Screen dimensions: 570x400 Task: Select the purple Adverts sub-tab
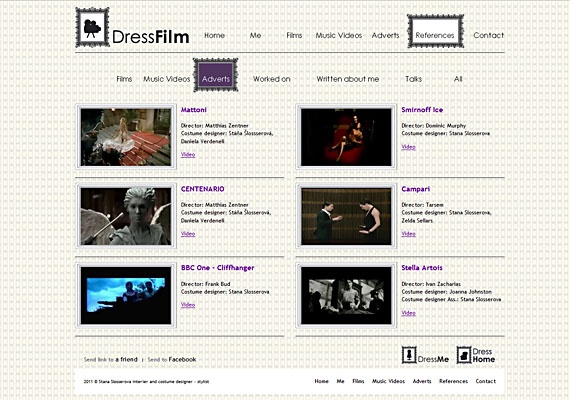coord(216,75)
